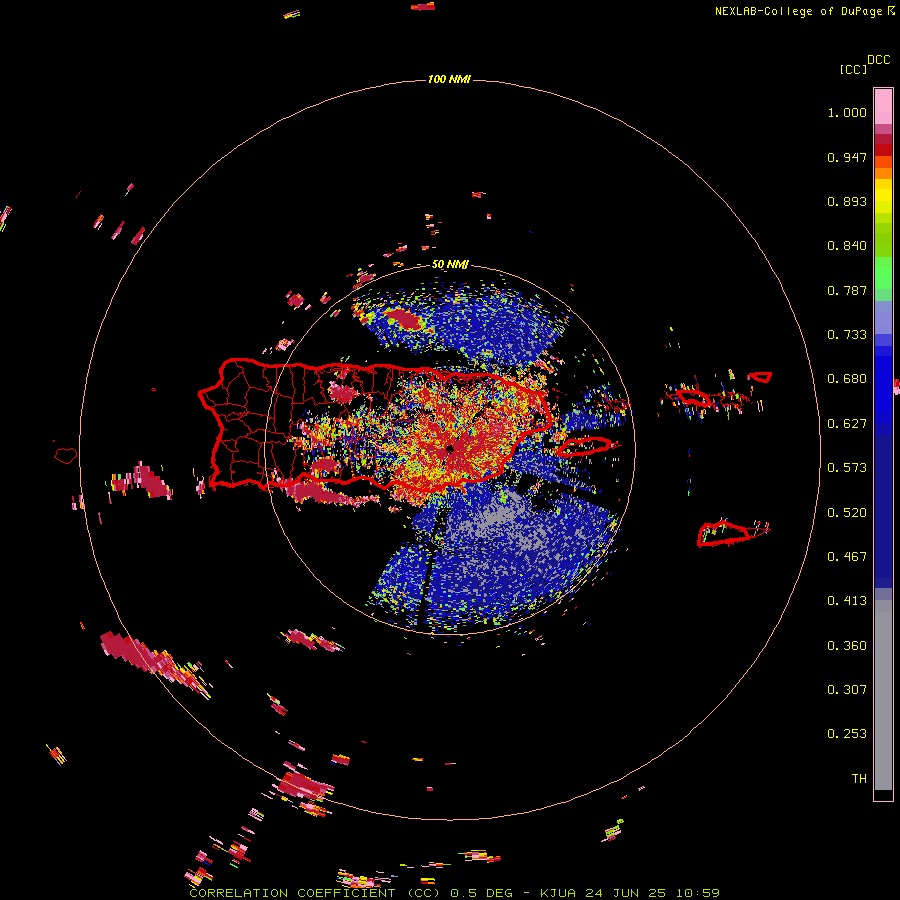
Task: Click the 0.733 legend value
Action: pyautogui.click(x=847, y=335)
